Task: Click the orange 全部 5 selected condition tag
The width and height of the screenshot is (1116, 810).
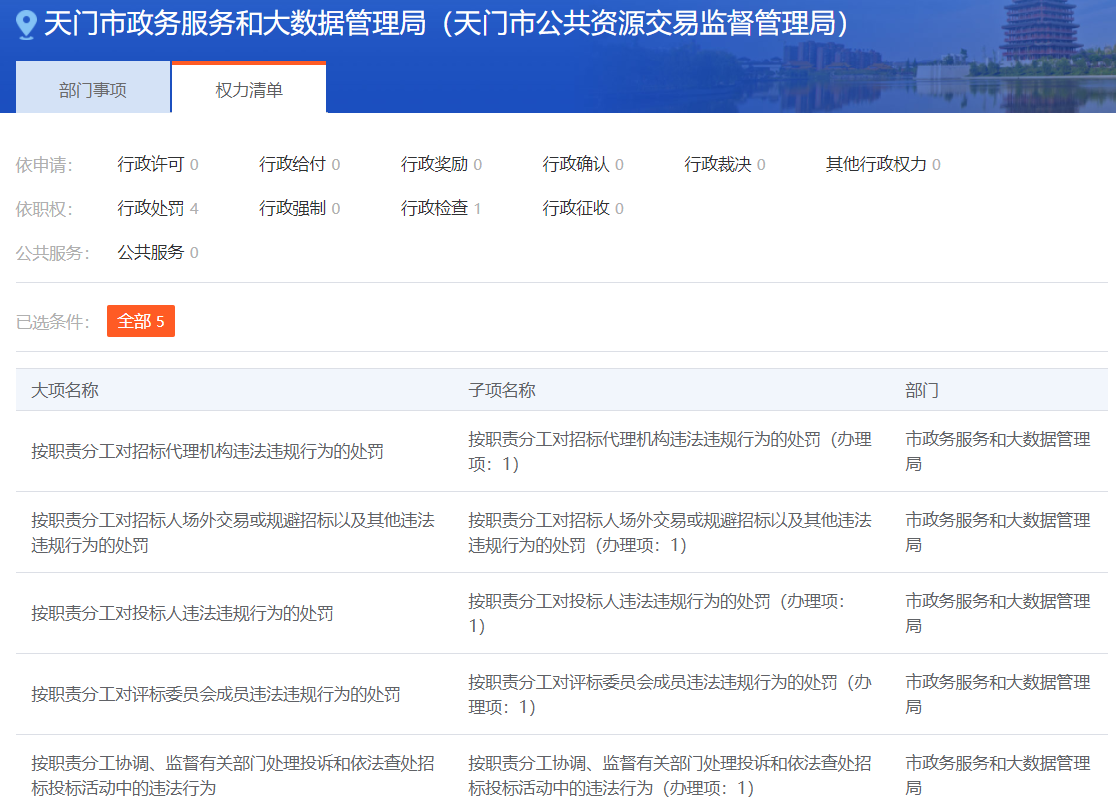Action: point(141,321)
